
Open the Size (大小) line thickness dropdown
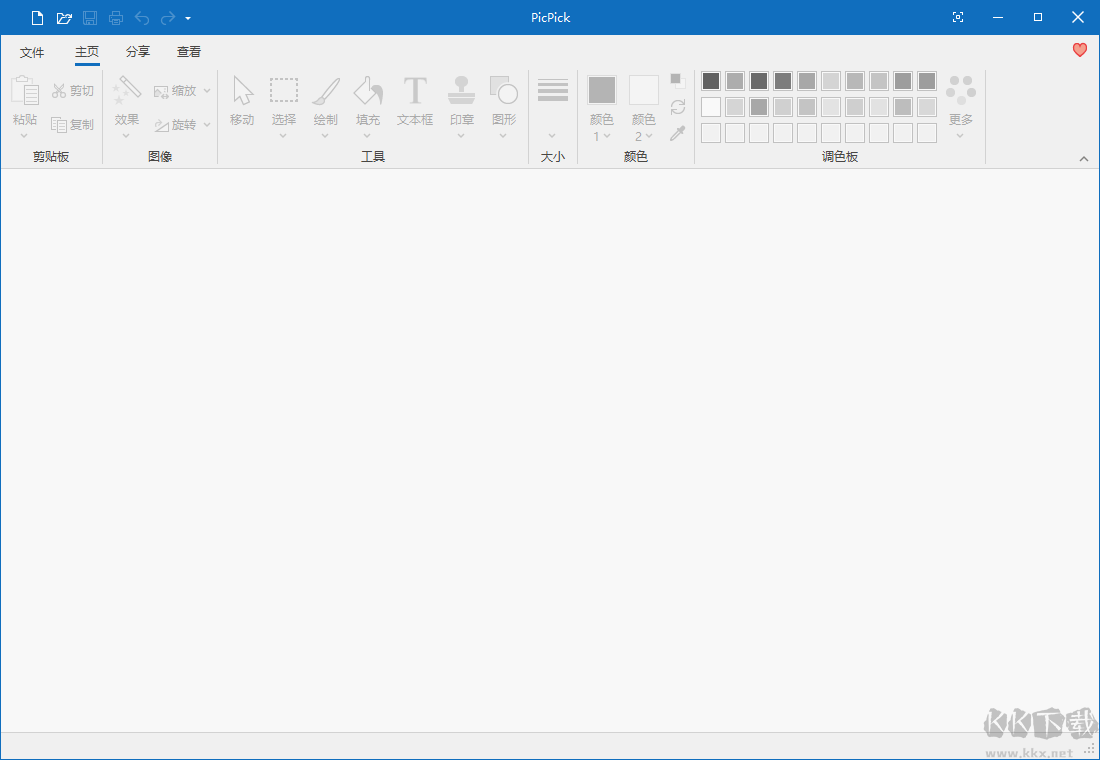[x=553, y=110]
